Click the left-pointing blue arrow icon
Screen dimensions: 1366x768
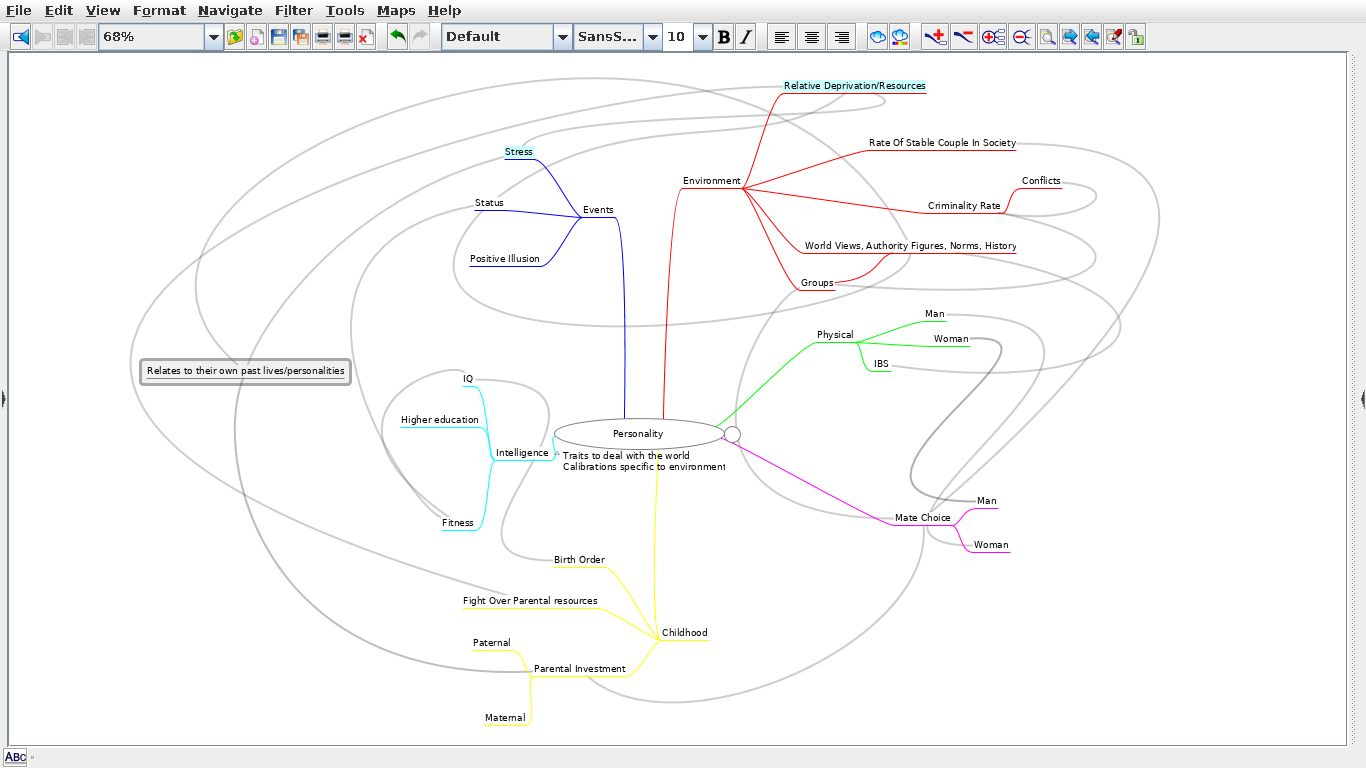pos(1091,37)
